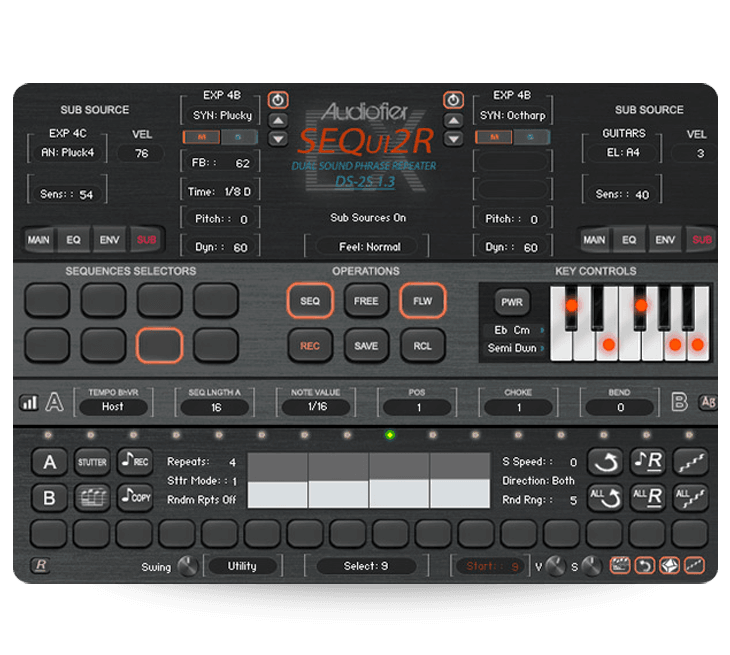Switch to right EQ tab
This screenshot has height=655, width=730.
point(629,240)
